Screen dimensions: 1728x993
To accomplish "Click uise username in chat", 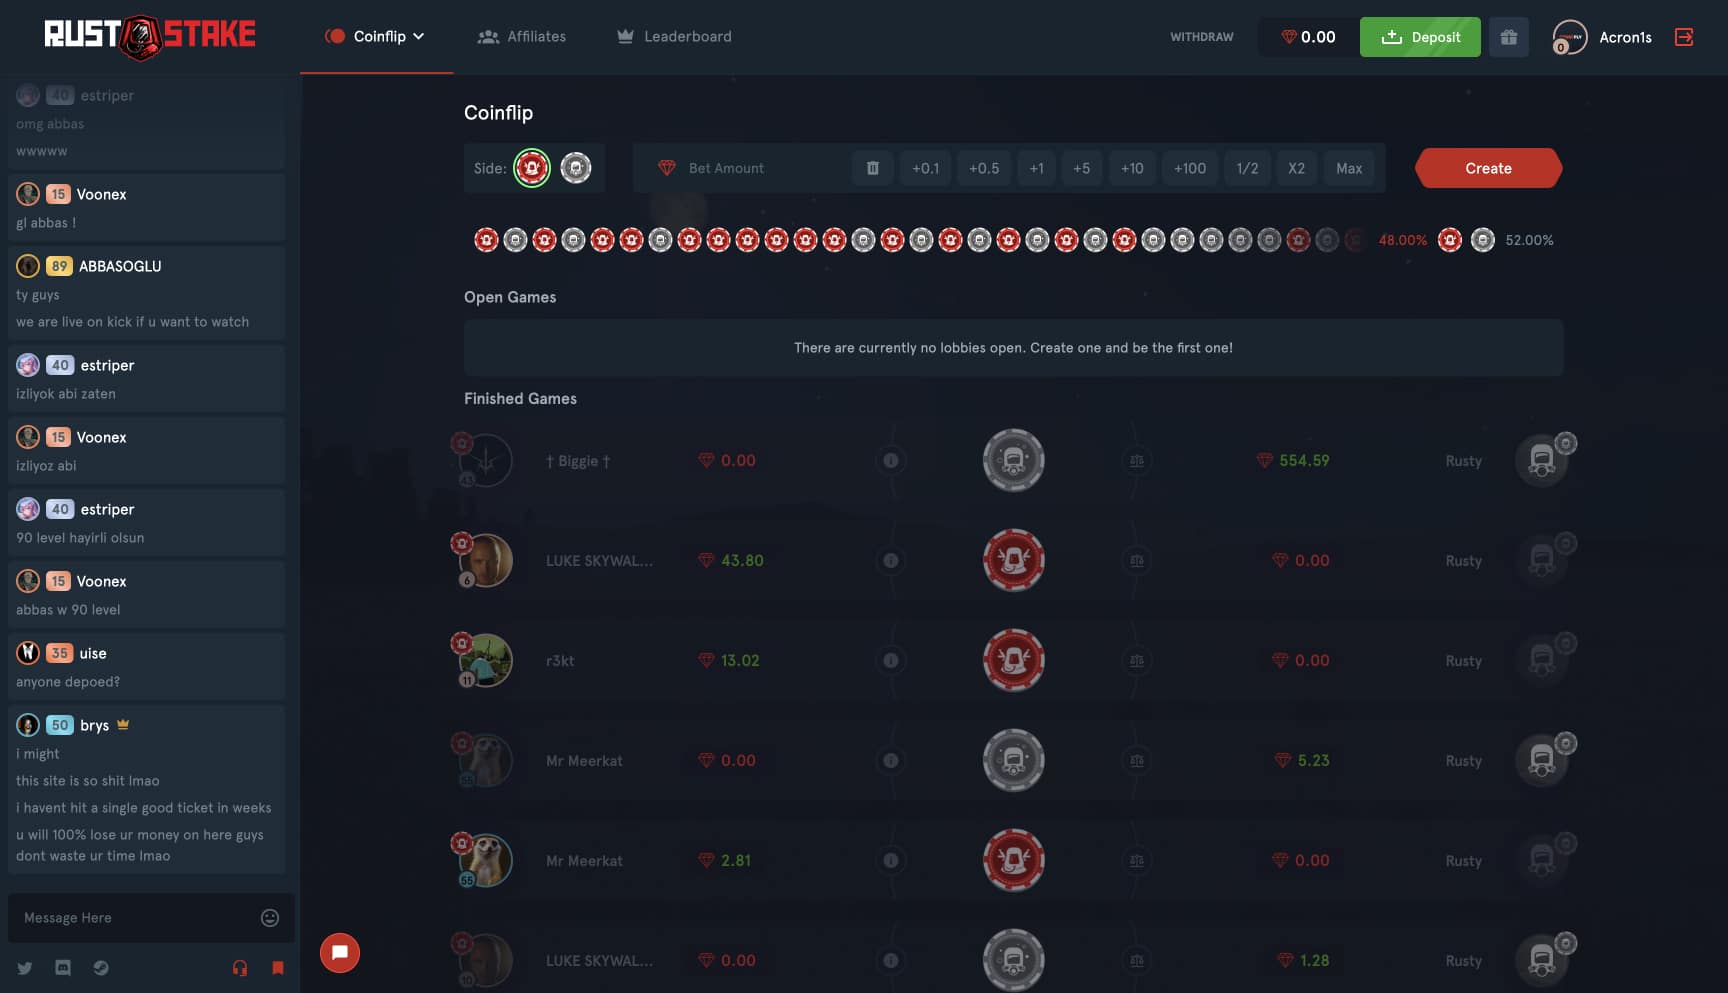I will [93, 653].
